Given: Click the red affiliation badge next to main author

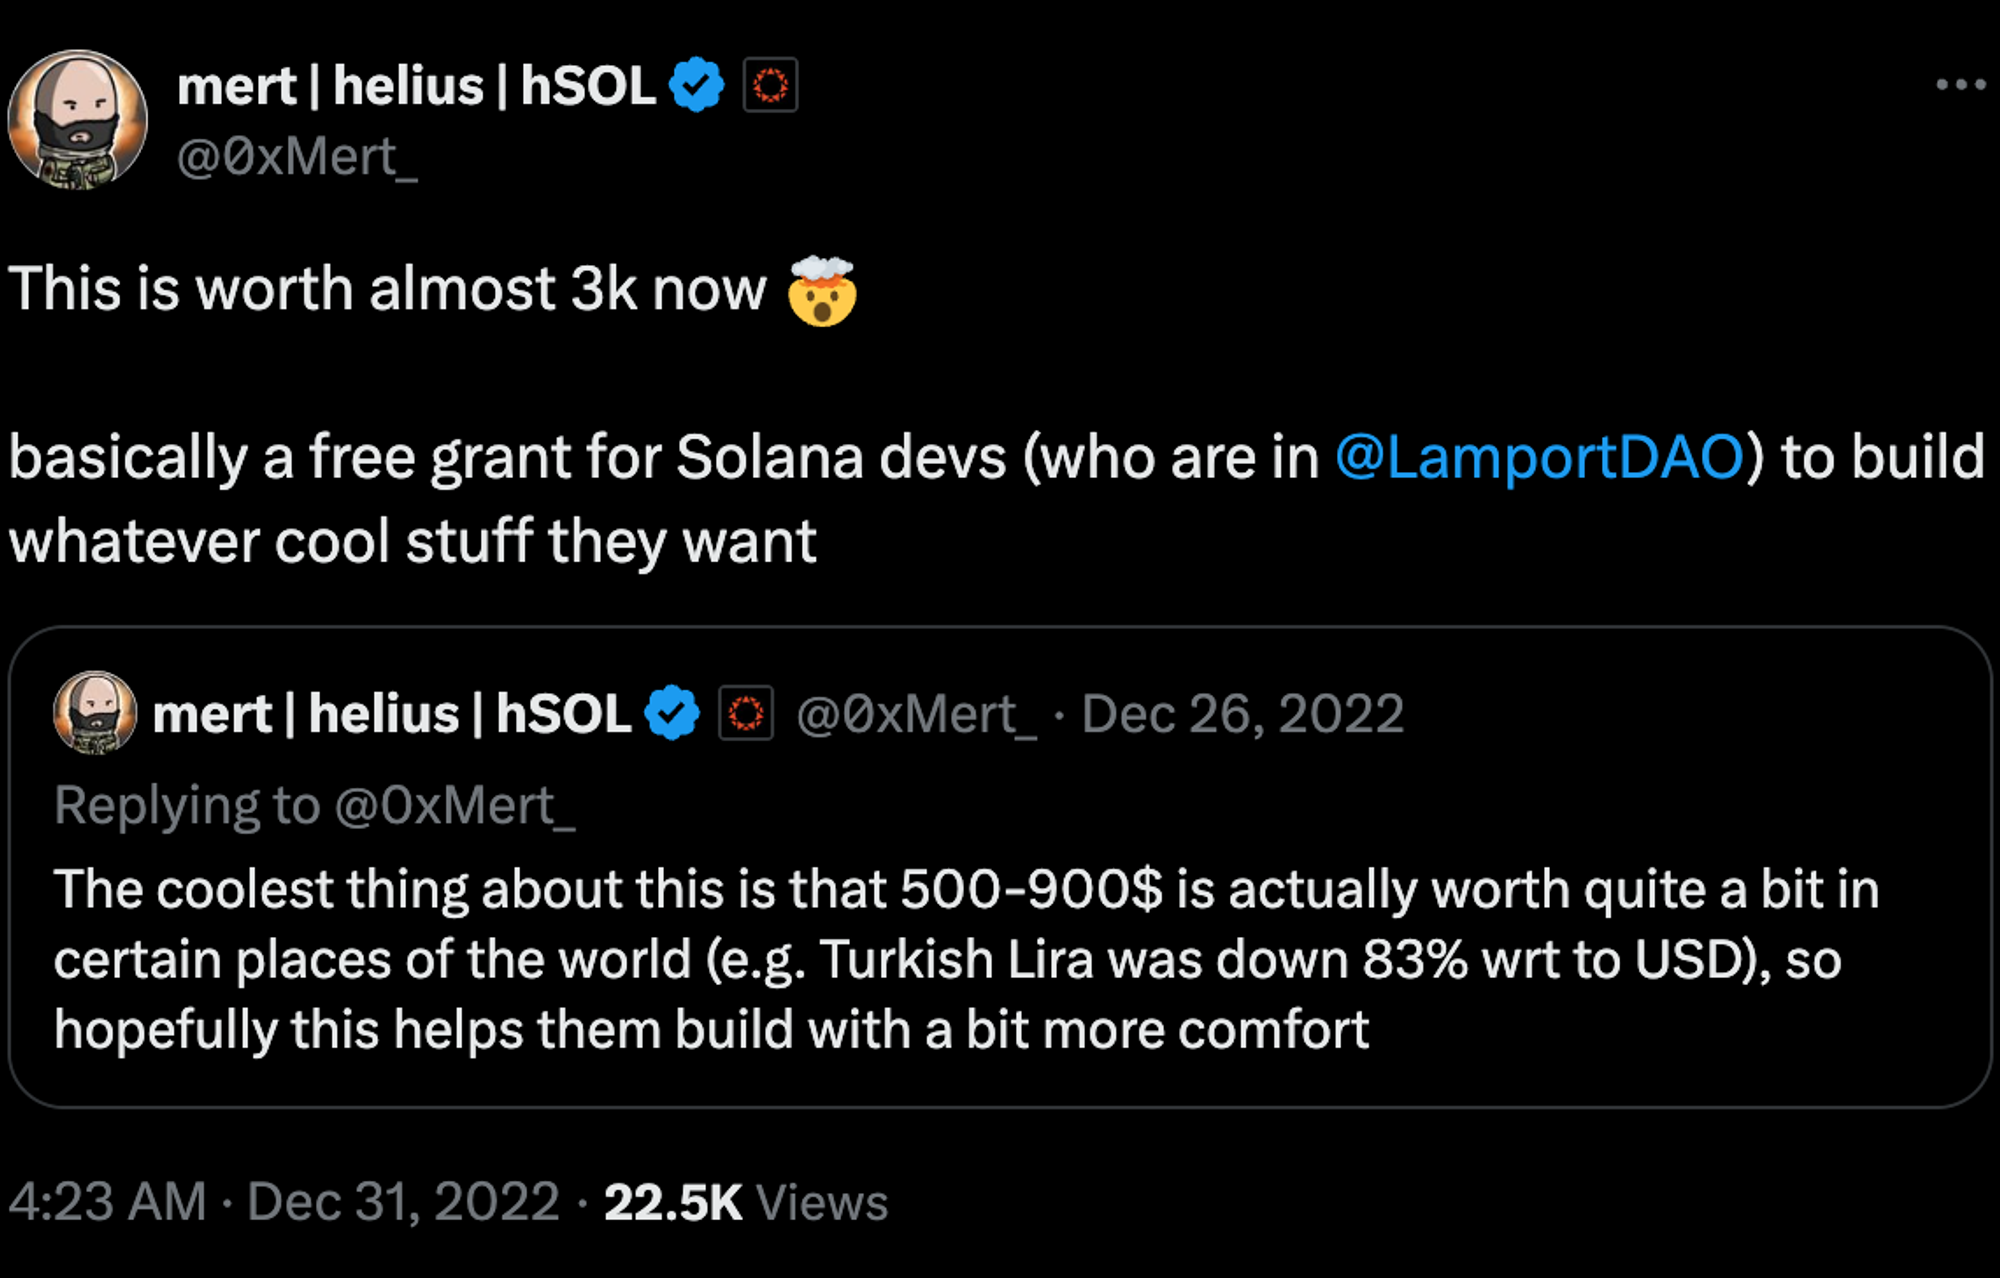Looking at the screenshot, I should click(x=770, y=85).
